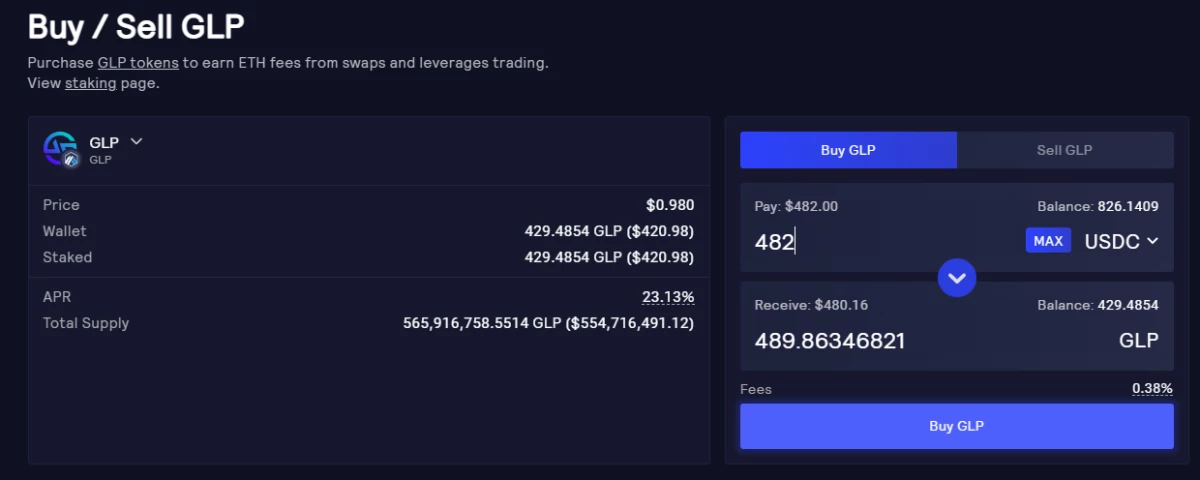Click the round swap direction arrow button

coord(957,277)
